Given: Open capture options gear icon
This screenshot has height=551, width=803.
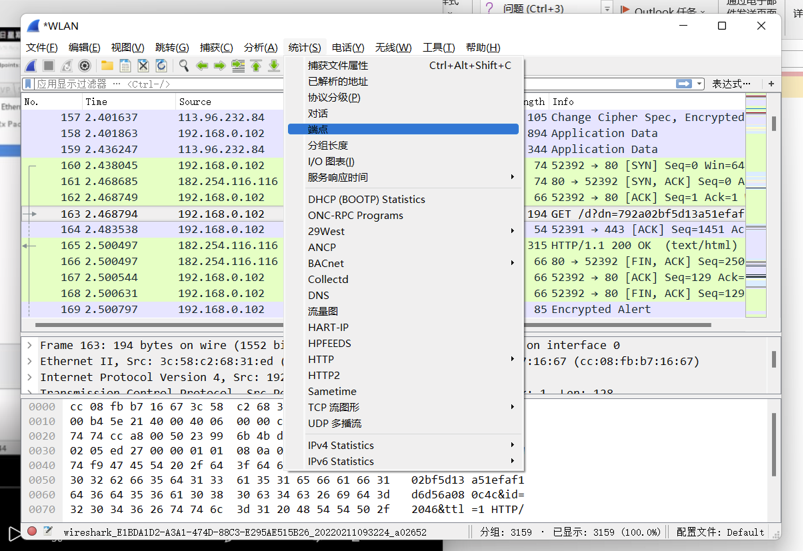Looking at the screenshot, I should pos(84,66).
